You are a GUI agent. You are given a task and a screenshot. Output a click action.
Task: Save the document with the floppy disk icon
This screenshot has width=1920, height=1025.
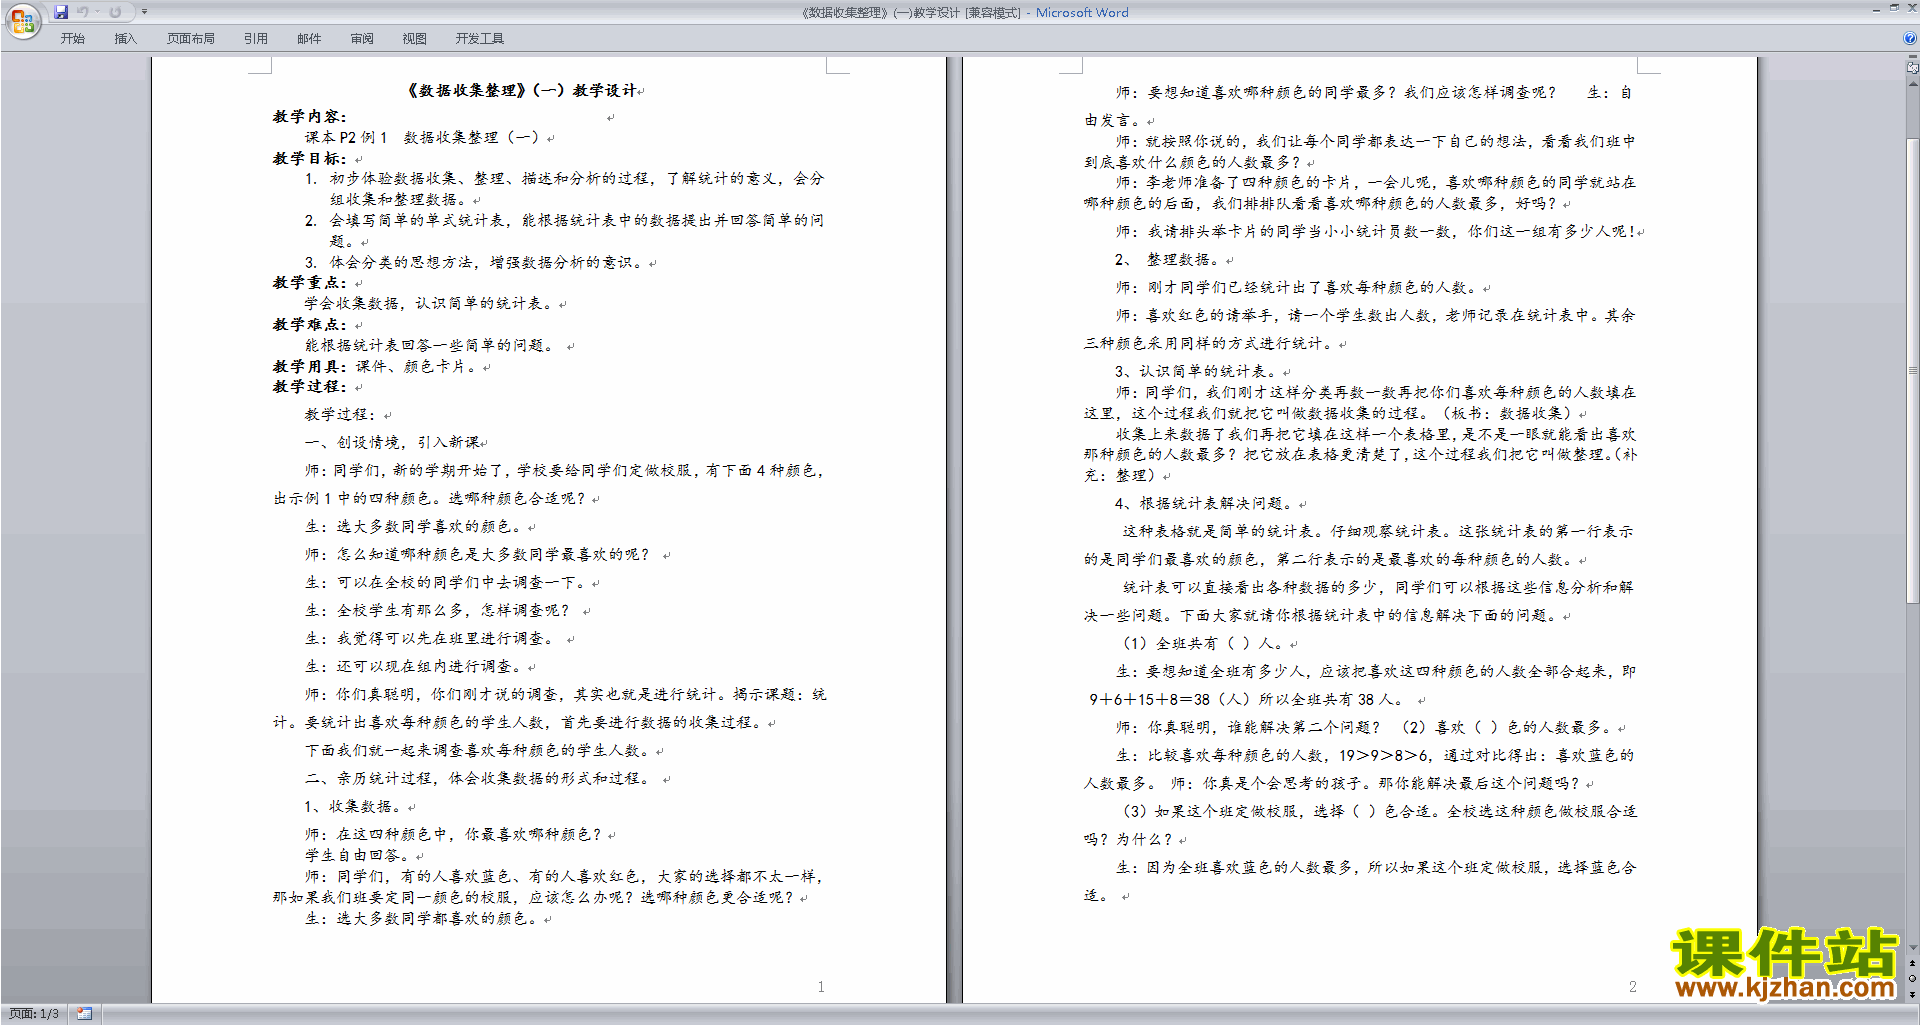pos(61,12)
